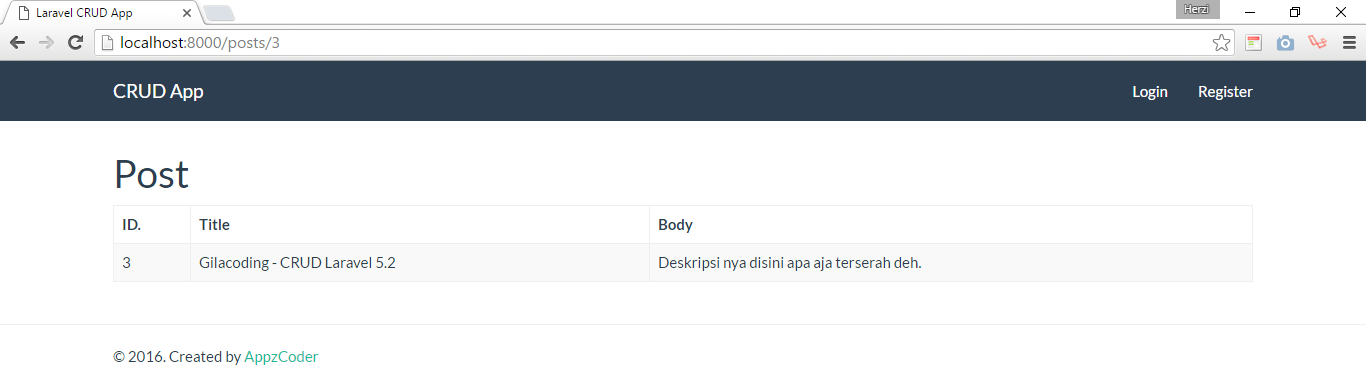
Task: Open the Login page from the navbar
Action: point(1150,91)
